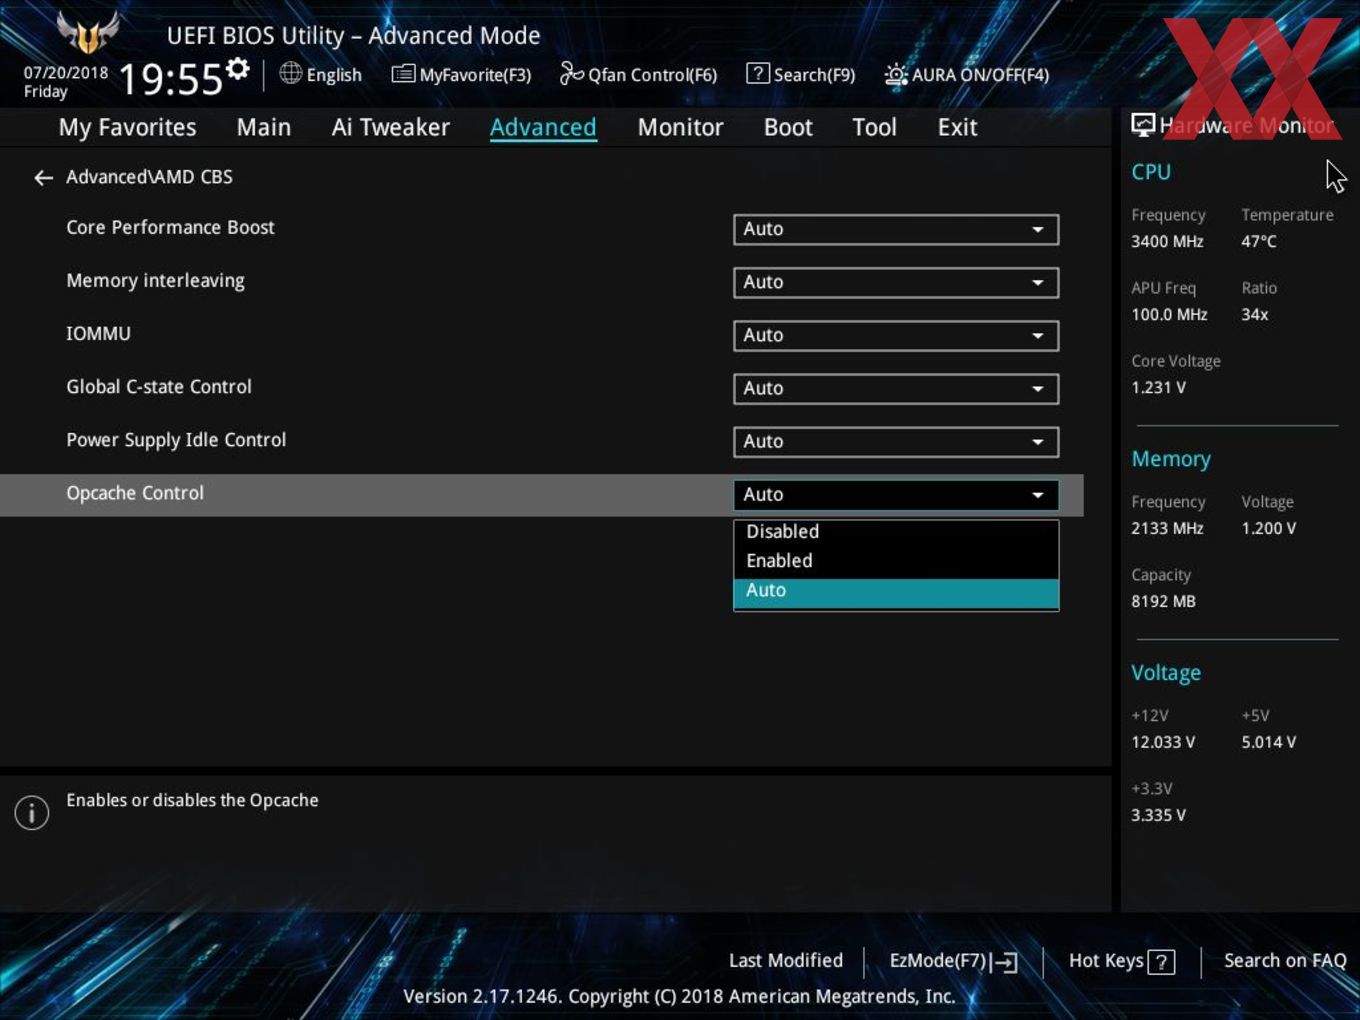The image size is (1360, 1020).
Task: Expand Memory interleaving dropdown
Action: 896,282
